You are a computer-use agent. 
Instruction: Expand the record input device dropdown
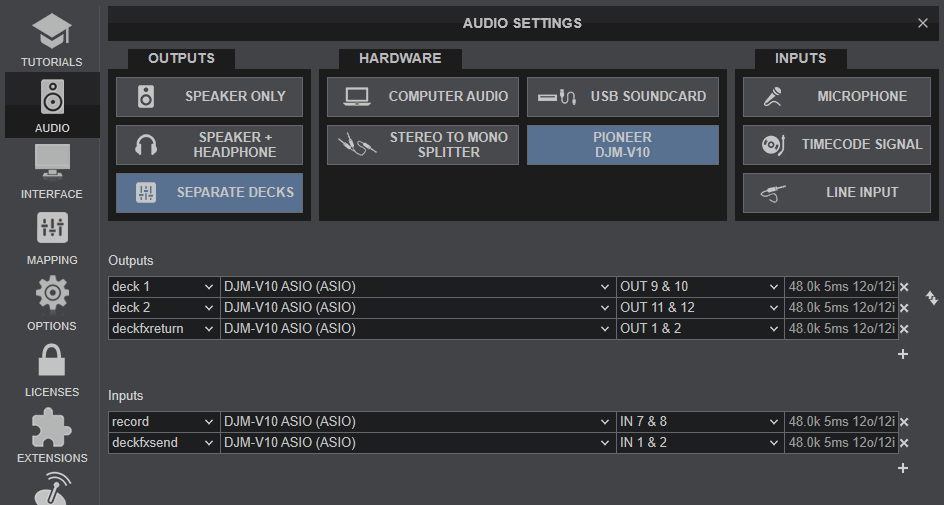[418, 422]
